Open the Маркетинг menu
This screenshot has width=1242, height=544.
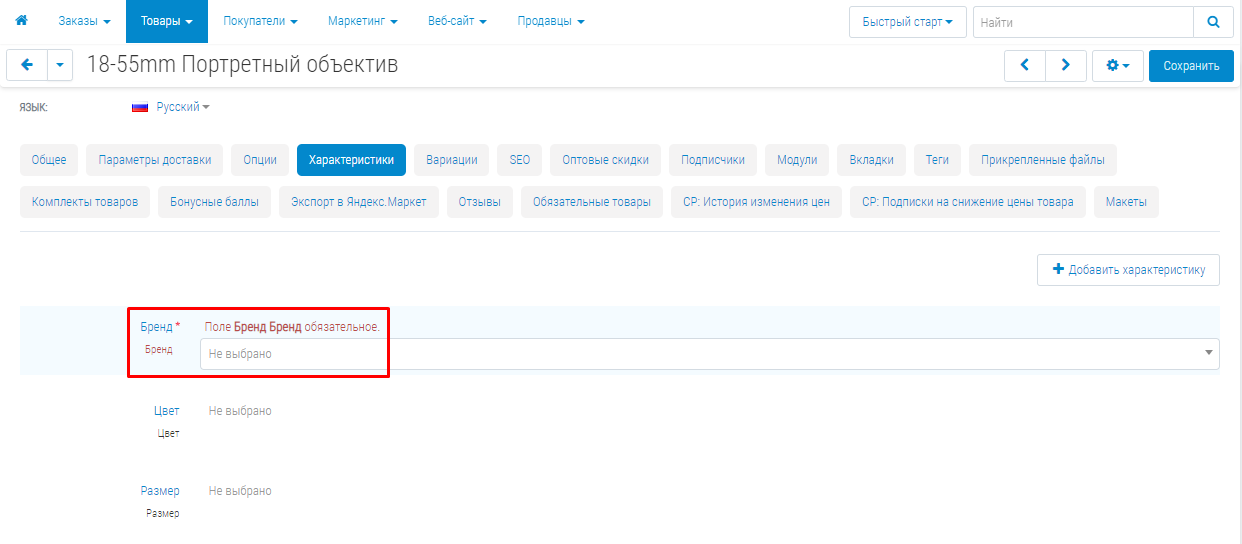362,21
